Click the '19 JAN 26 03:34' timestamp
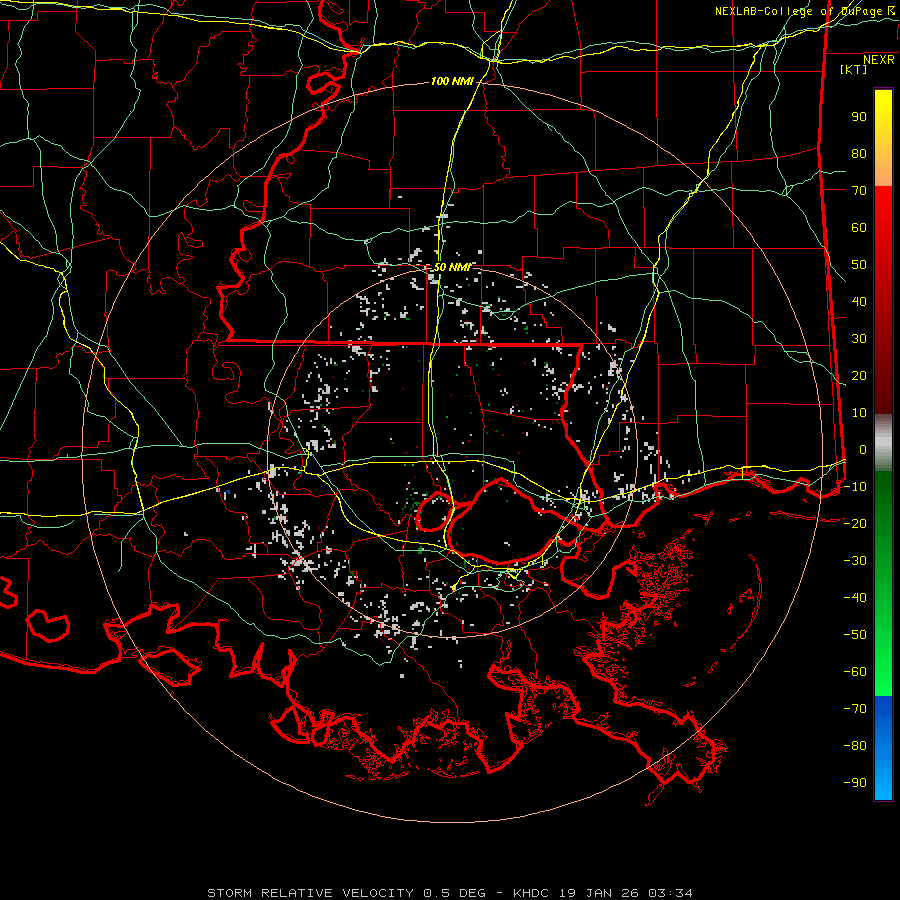This screenshot has width=900, height=900. pos(624,893)
